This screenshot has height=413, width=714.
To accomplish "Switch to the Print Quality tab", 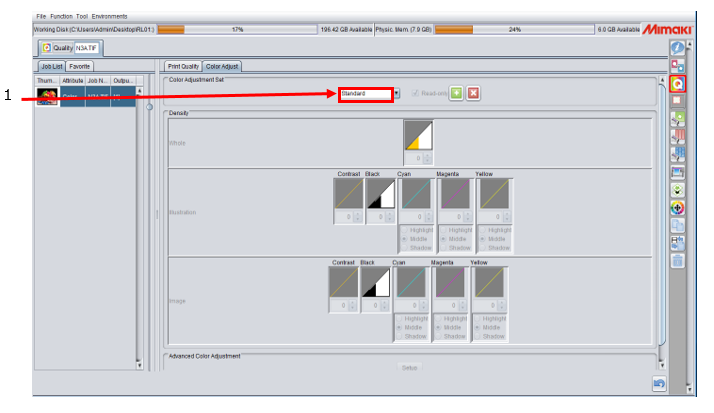I will click(183, 66).
